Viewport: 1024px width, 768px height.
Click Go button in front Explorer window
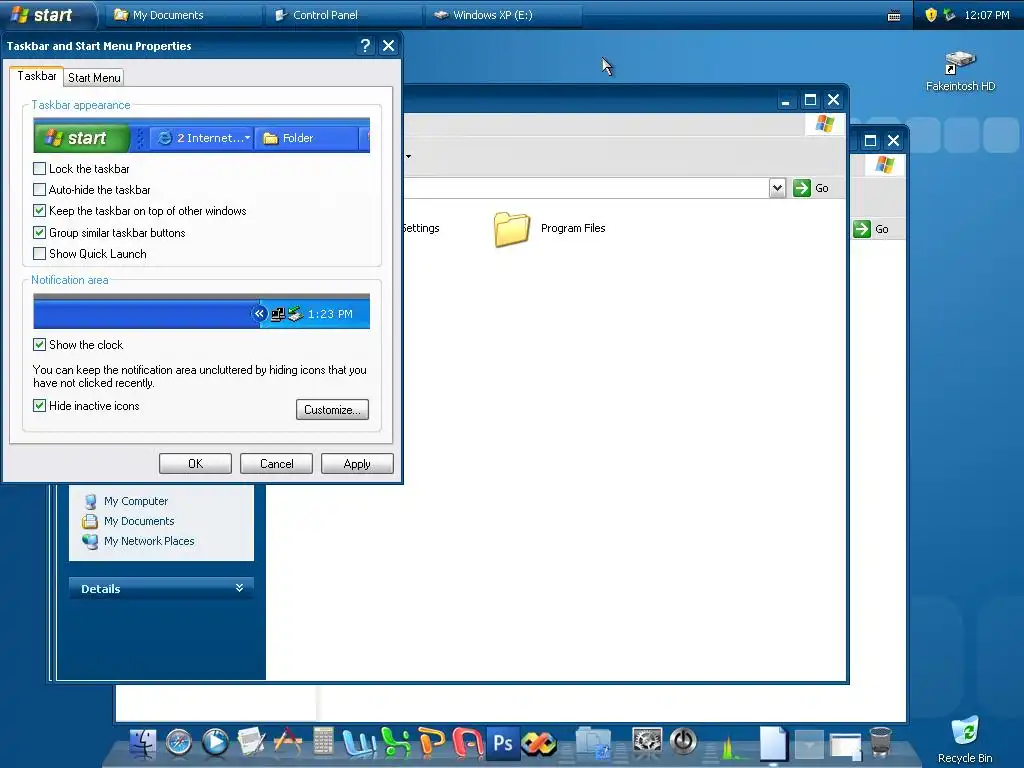click(x=811, y=188)
